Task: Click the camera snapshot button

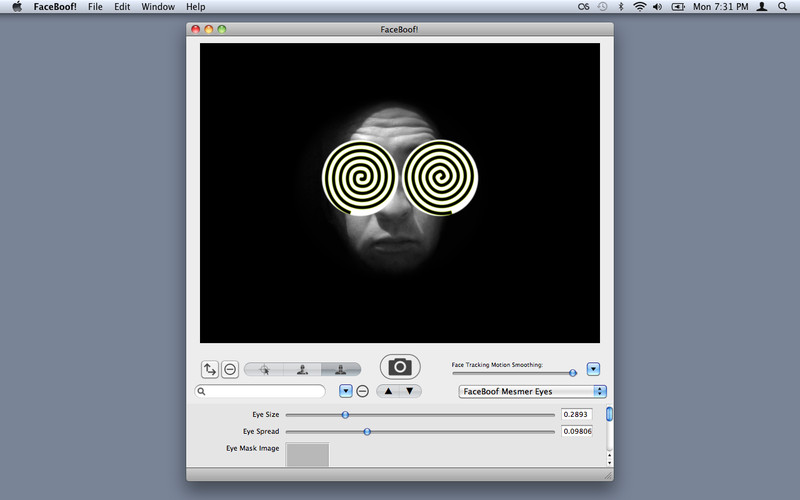Action: tap(400, 367)
